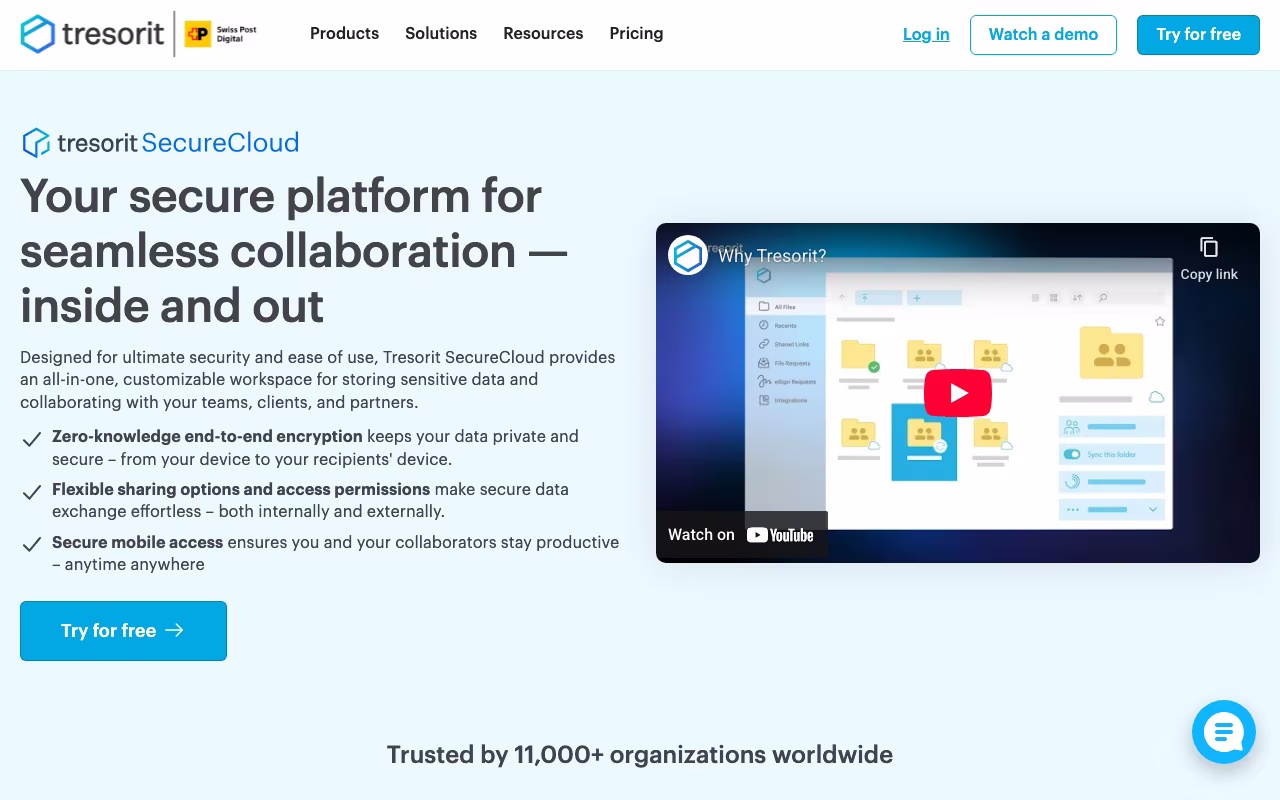Click the Try for free arrow button
Viewport: 1280px width, 800px height.
pos(123,631)
